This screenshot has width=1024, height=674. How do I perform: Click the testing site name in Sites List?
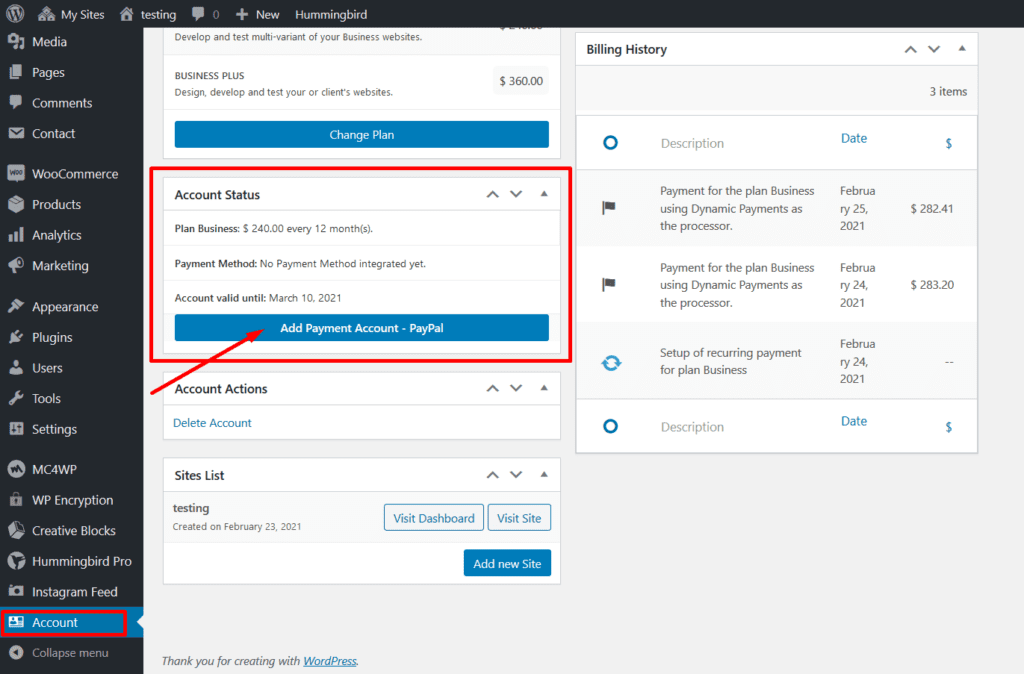(191, 507)
